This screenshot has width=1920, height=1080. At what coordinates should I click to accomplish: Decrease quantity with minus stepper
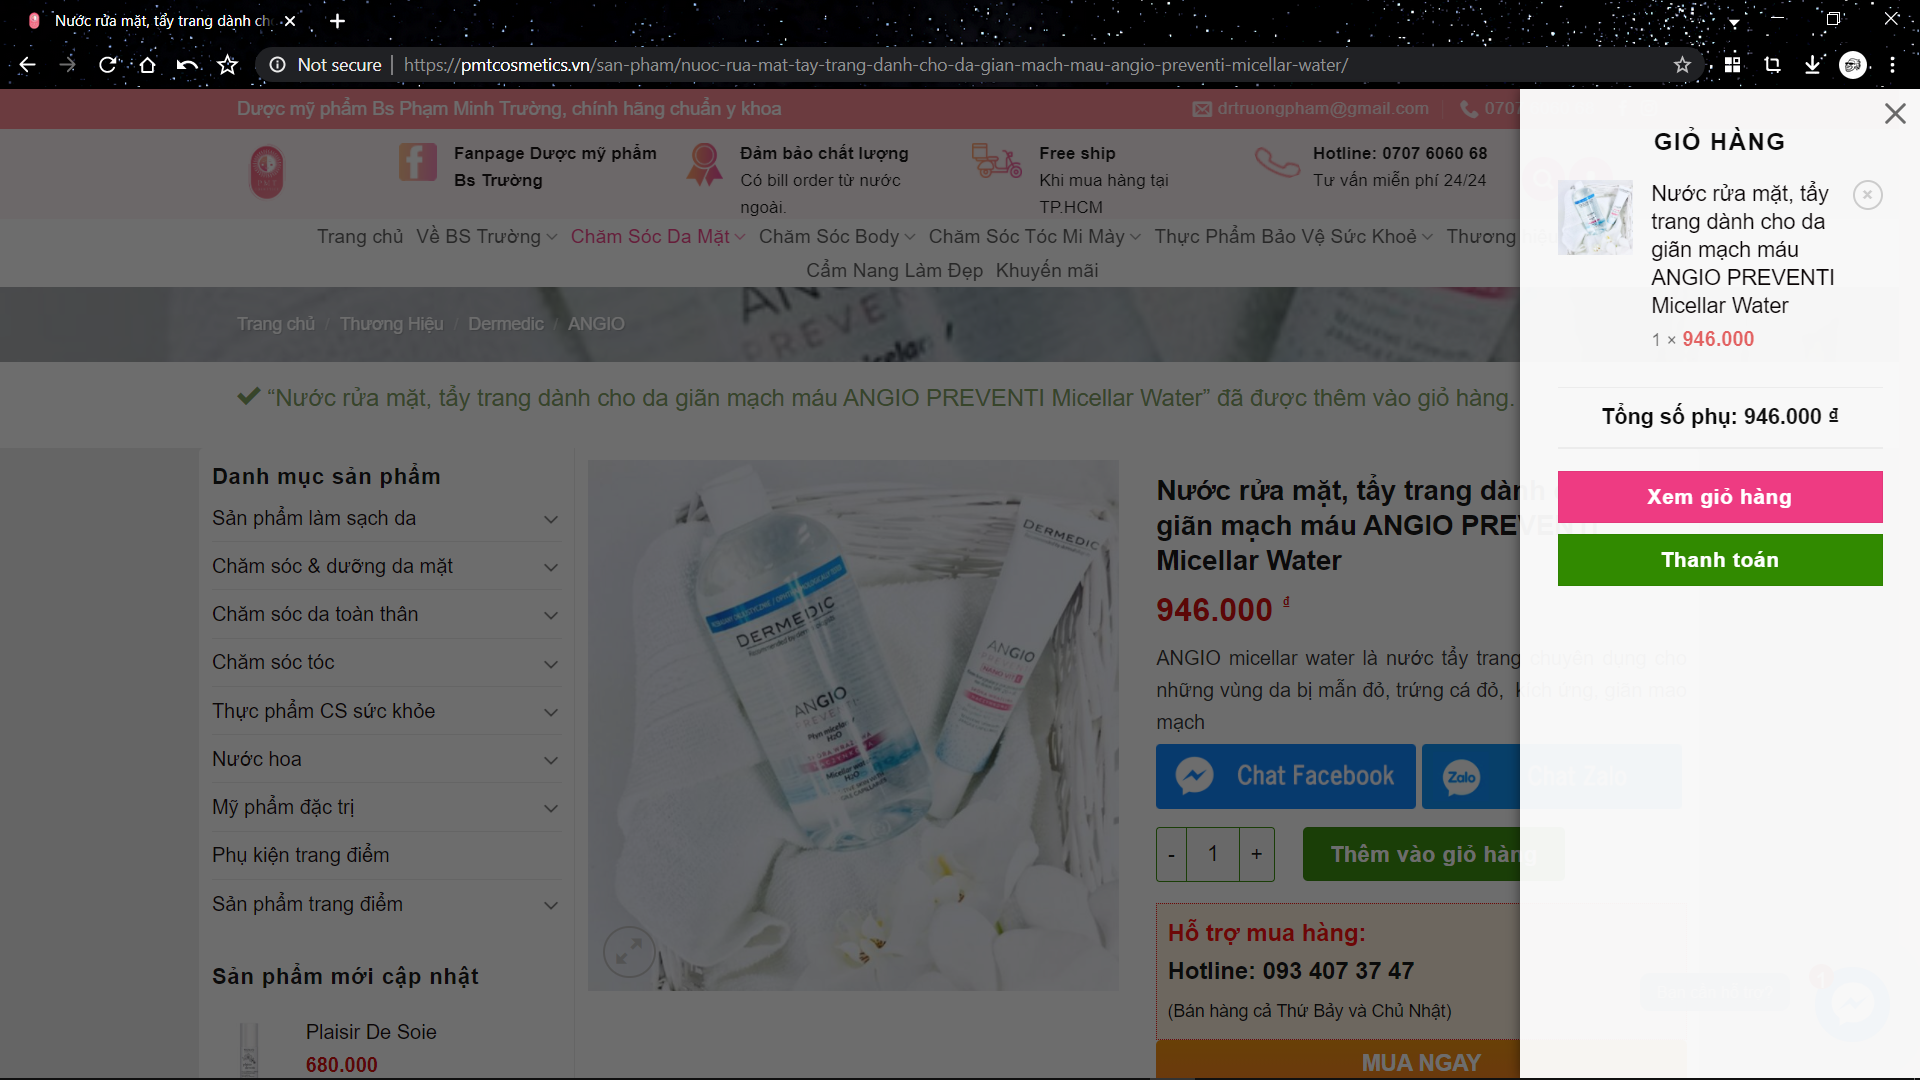pos(1171,854)
